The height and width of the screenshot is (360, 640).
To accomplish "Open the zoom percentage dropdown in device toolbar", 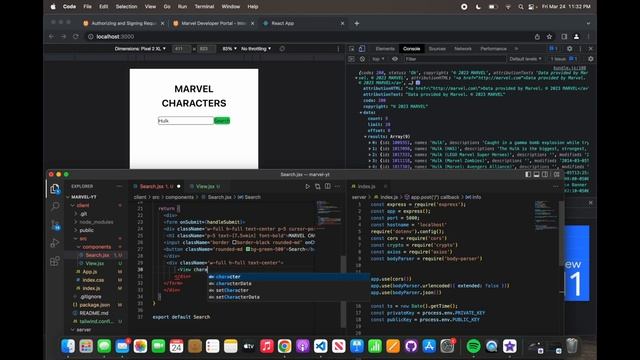I will (229, 49).
